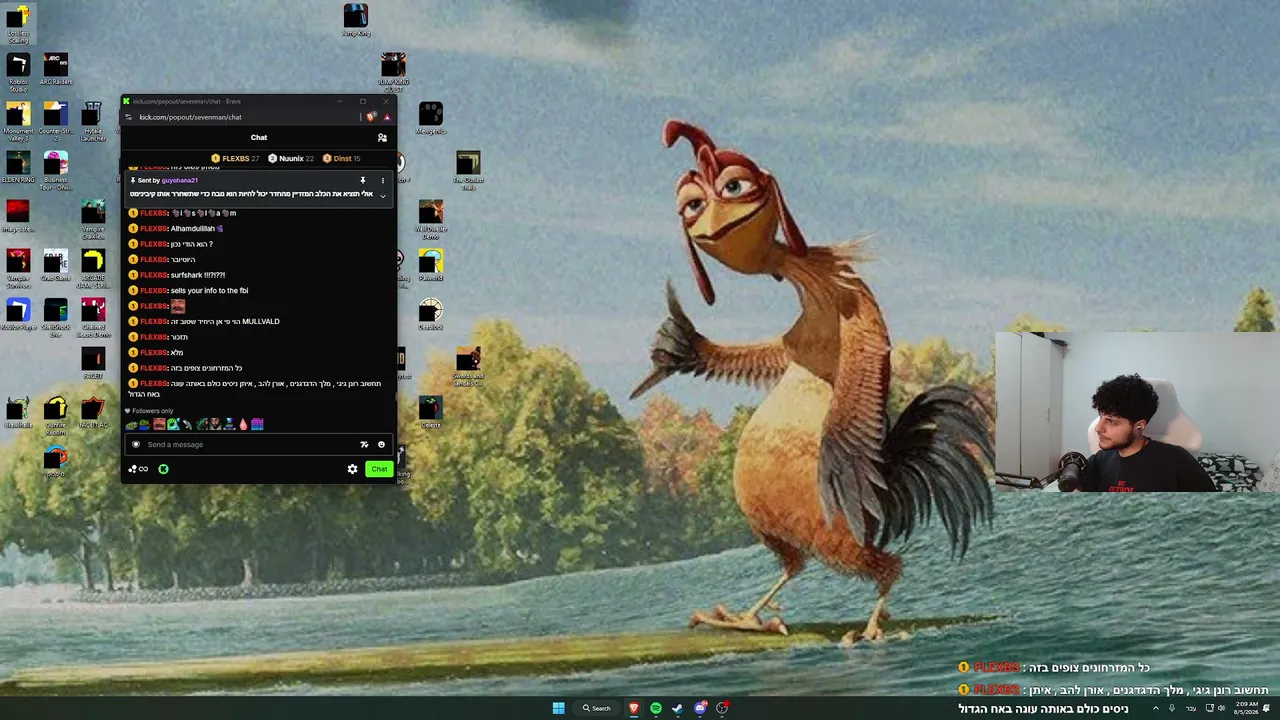This screenshot has width=1280, height=720.
Task: Click the message 'sells your info to the fbi'
Action: [x=209, y=291]
